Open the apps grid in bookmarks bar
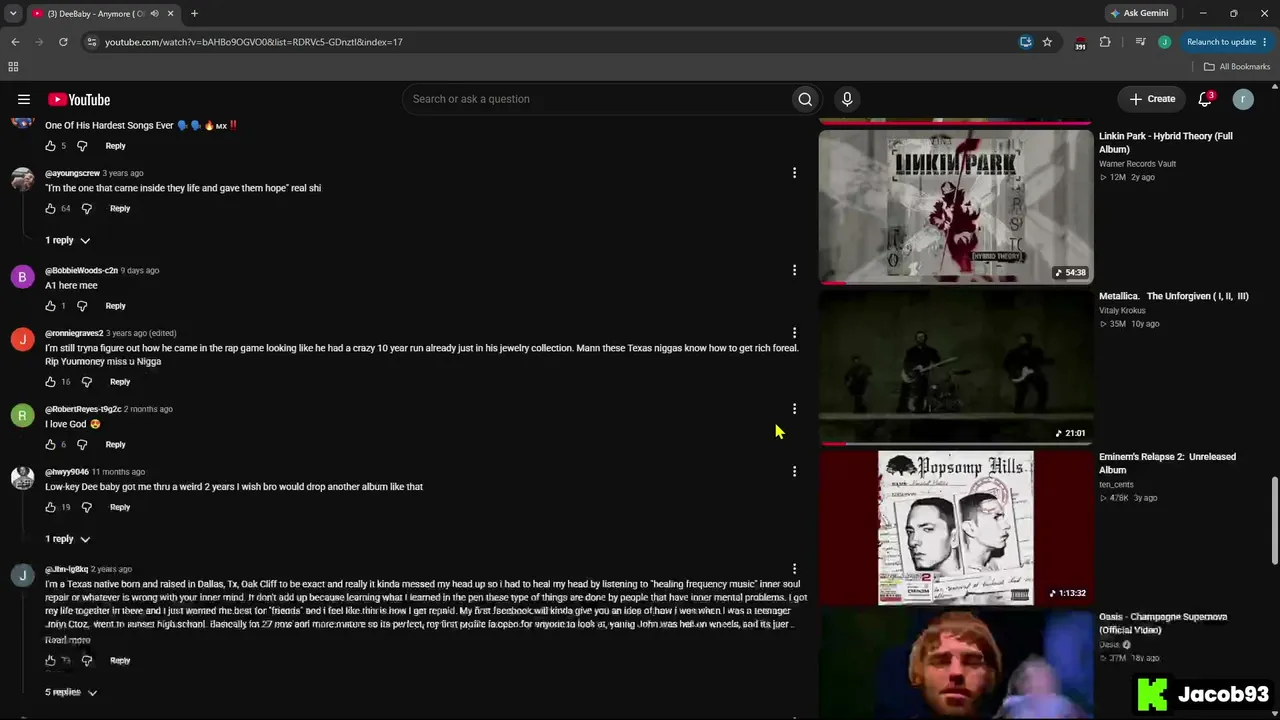 13,67
